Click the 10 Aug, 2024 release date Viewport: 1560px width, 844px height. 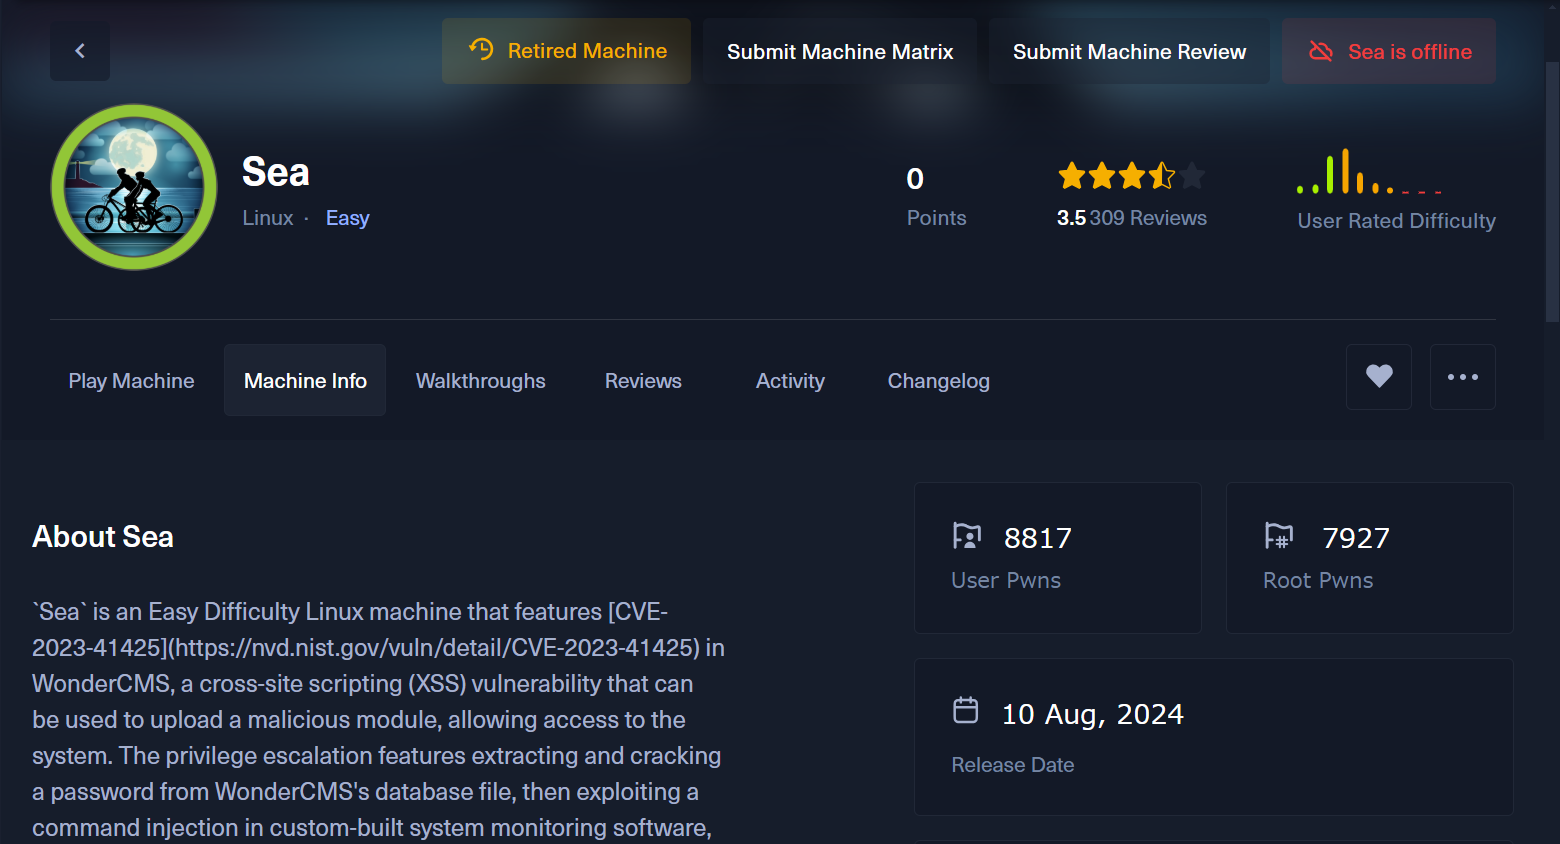[x=1093, y=714]
